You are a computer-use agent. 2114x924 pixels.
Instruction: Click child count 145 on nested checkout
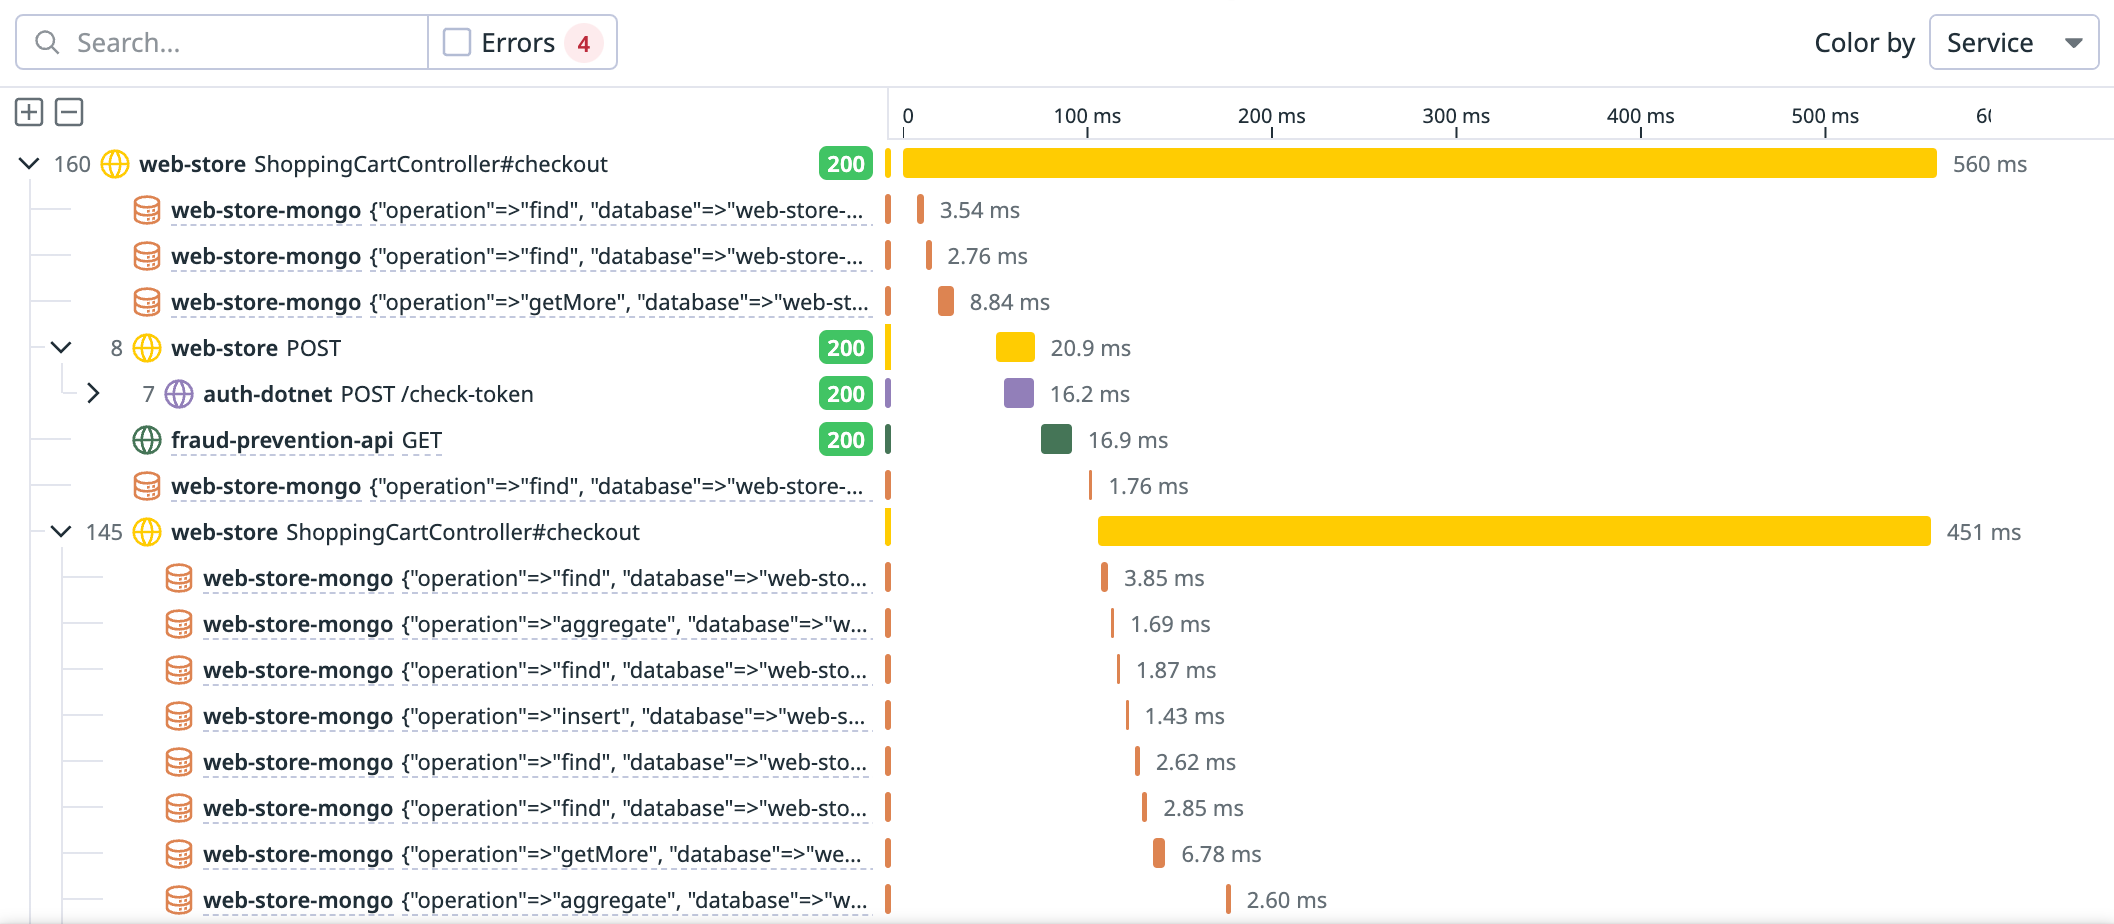104,532
